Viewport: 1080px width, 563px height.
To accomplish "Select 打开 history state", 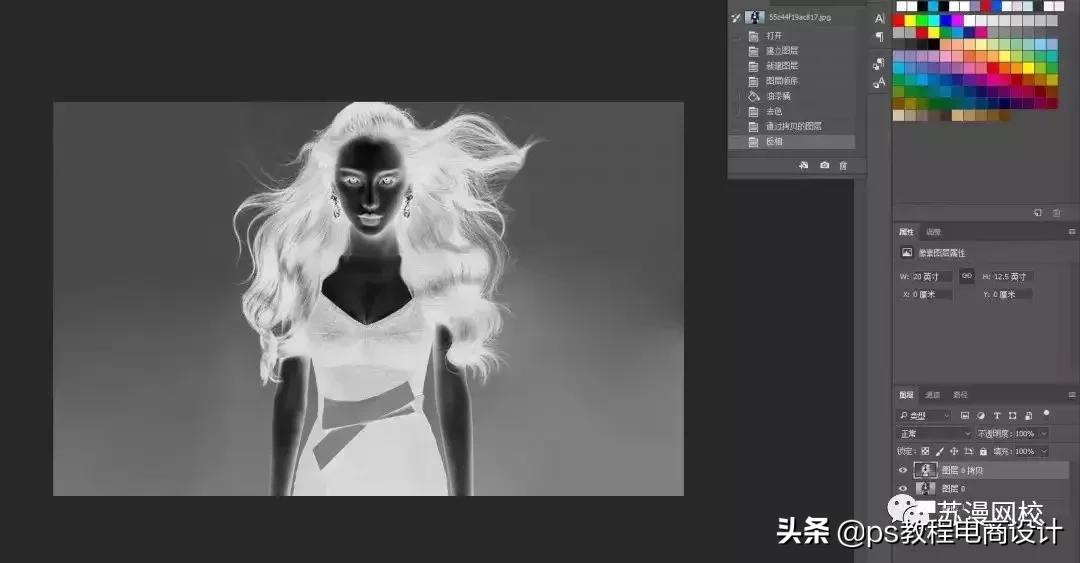I will pos(792,36).
